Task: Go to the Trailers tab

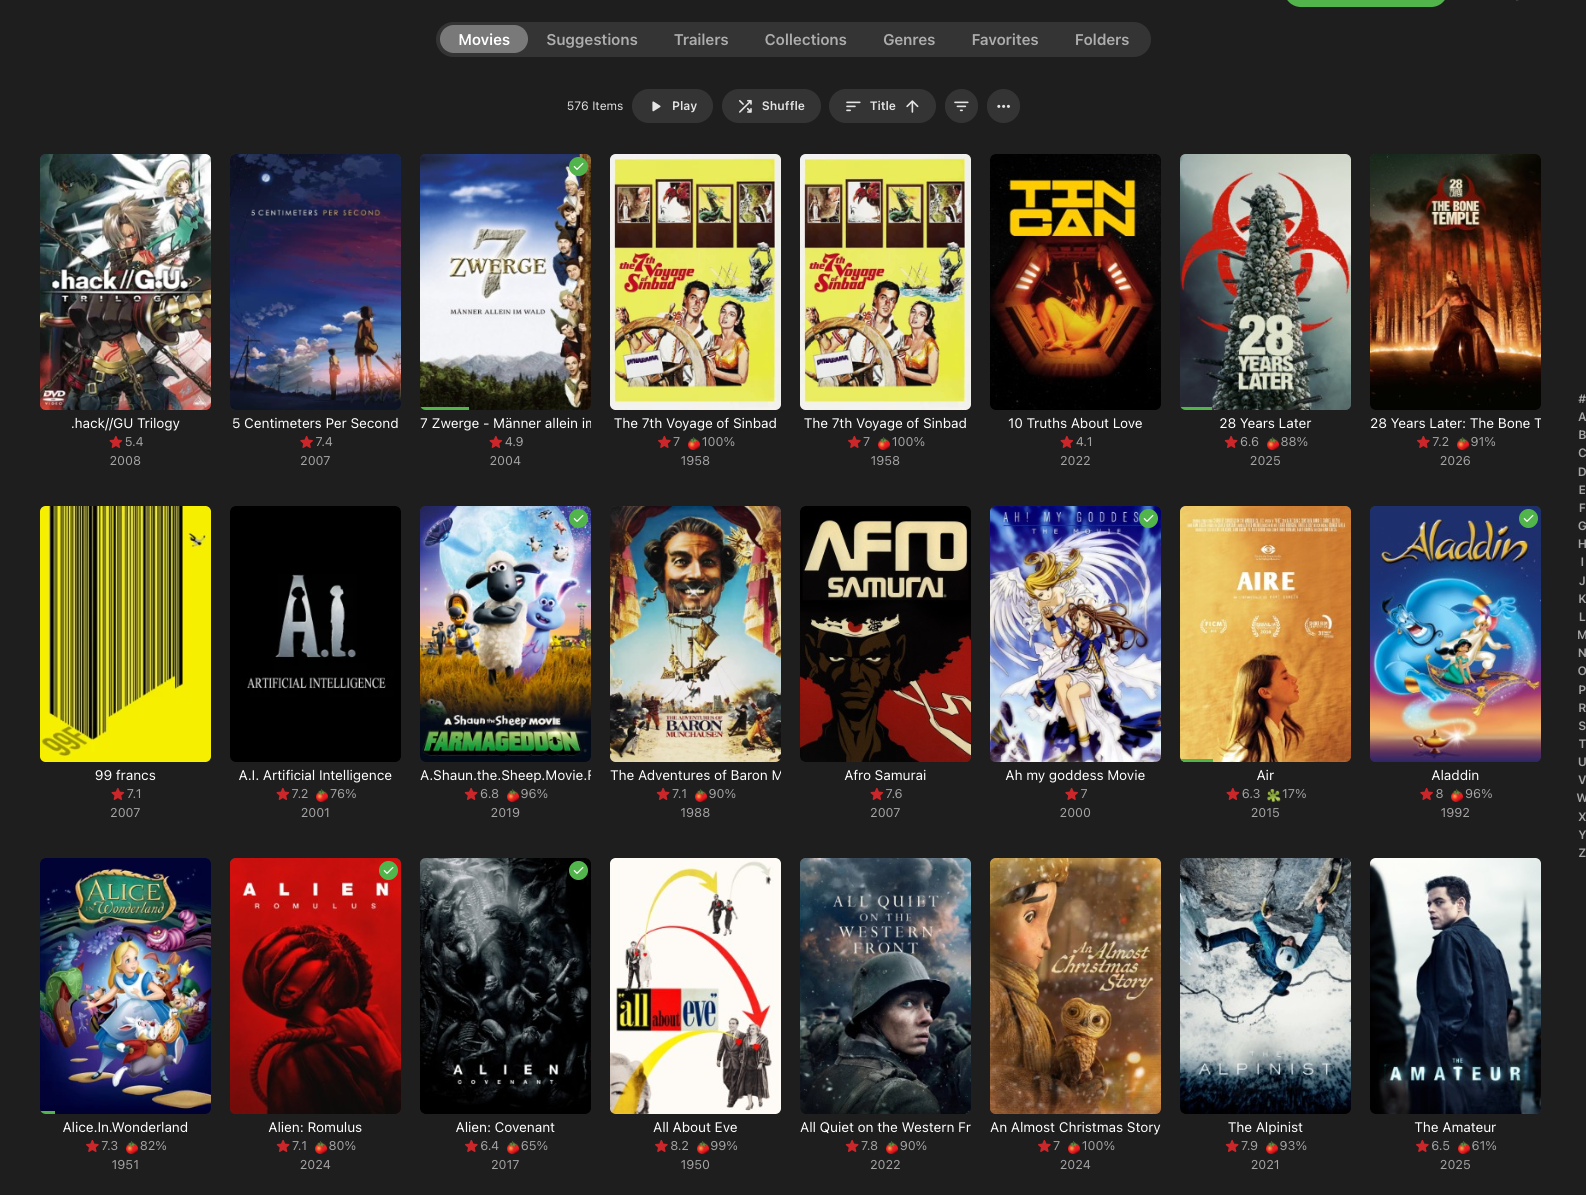Action: tap(701, 40)
